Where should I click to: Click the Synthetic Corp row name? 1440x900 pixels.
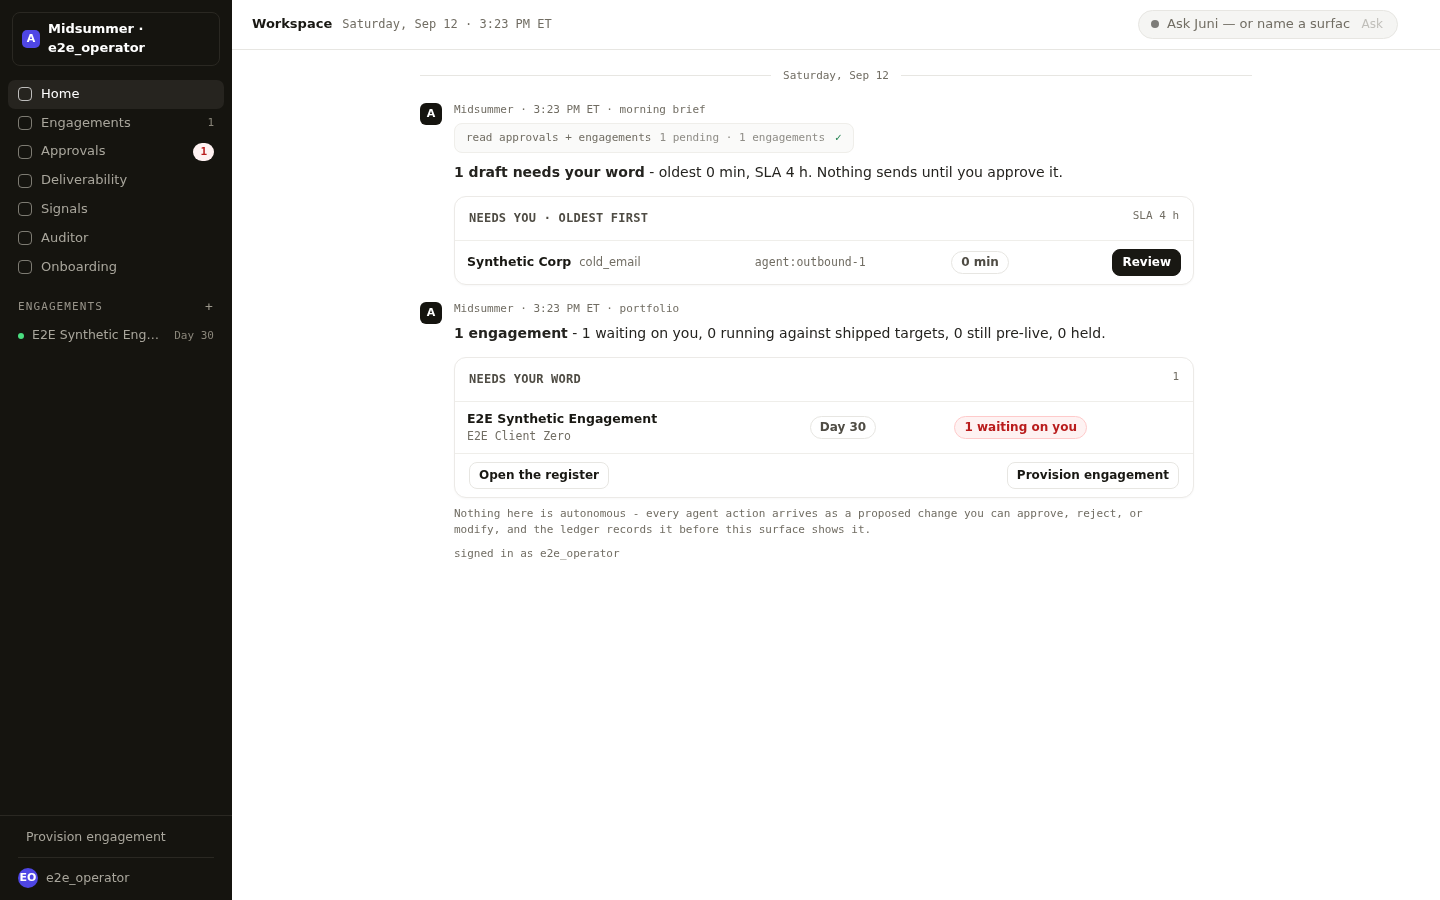tap(519, 262)
